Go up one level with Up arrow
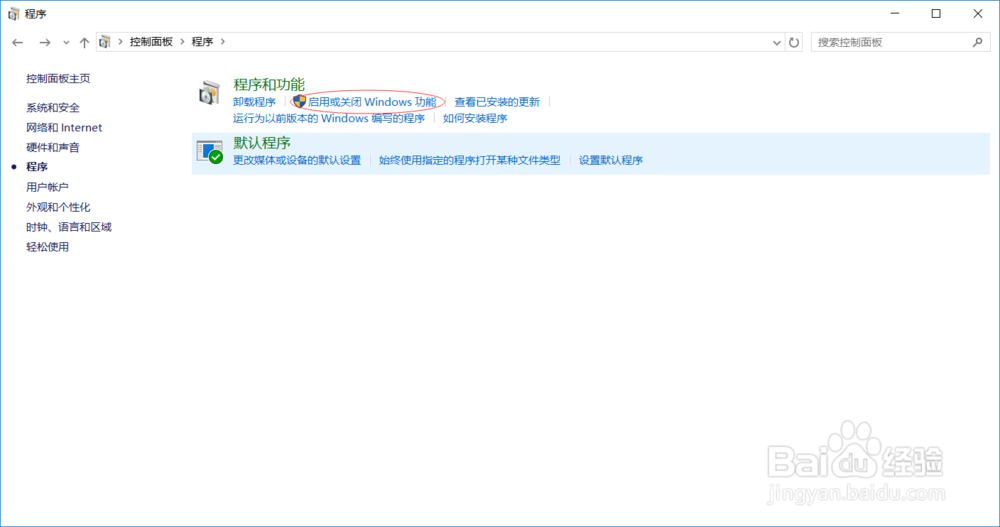The image size is (1000, 527). (84, 42)
